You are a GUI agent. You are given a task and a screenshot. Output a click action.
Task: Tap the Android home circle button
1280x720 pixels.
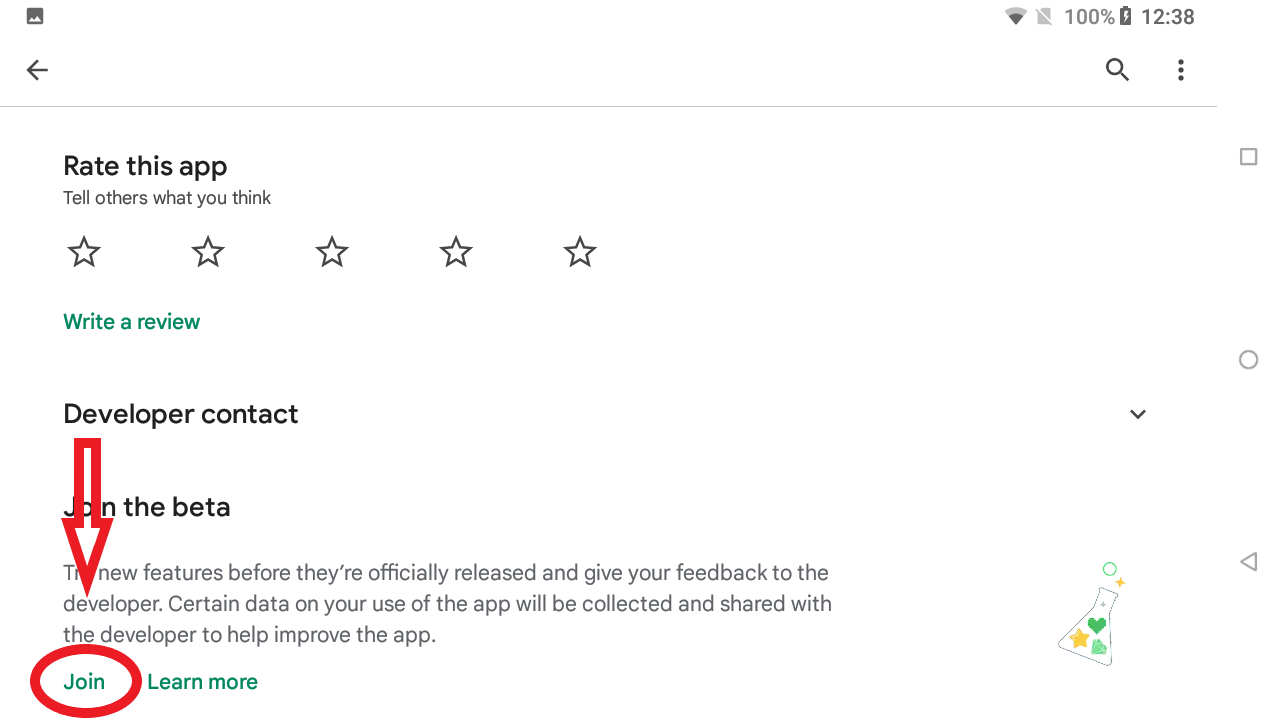coord(1248,360)
